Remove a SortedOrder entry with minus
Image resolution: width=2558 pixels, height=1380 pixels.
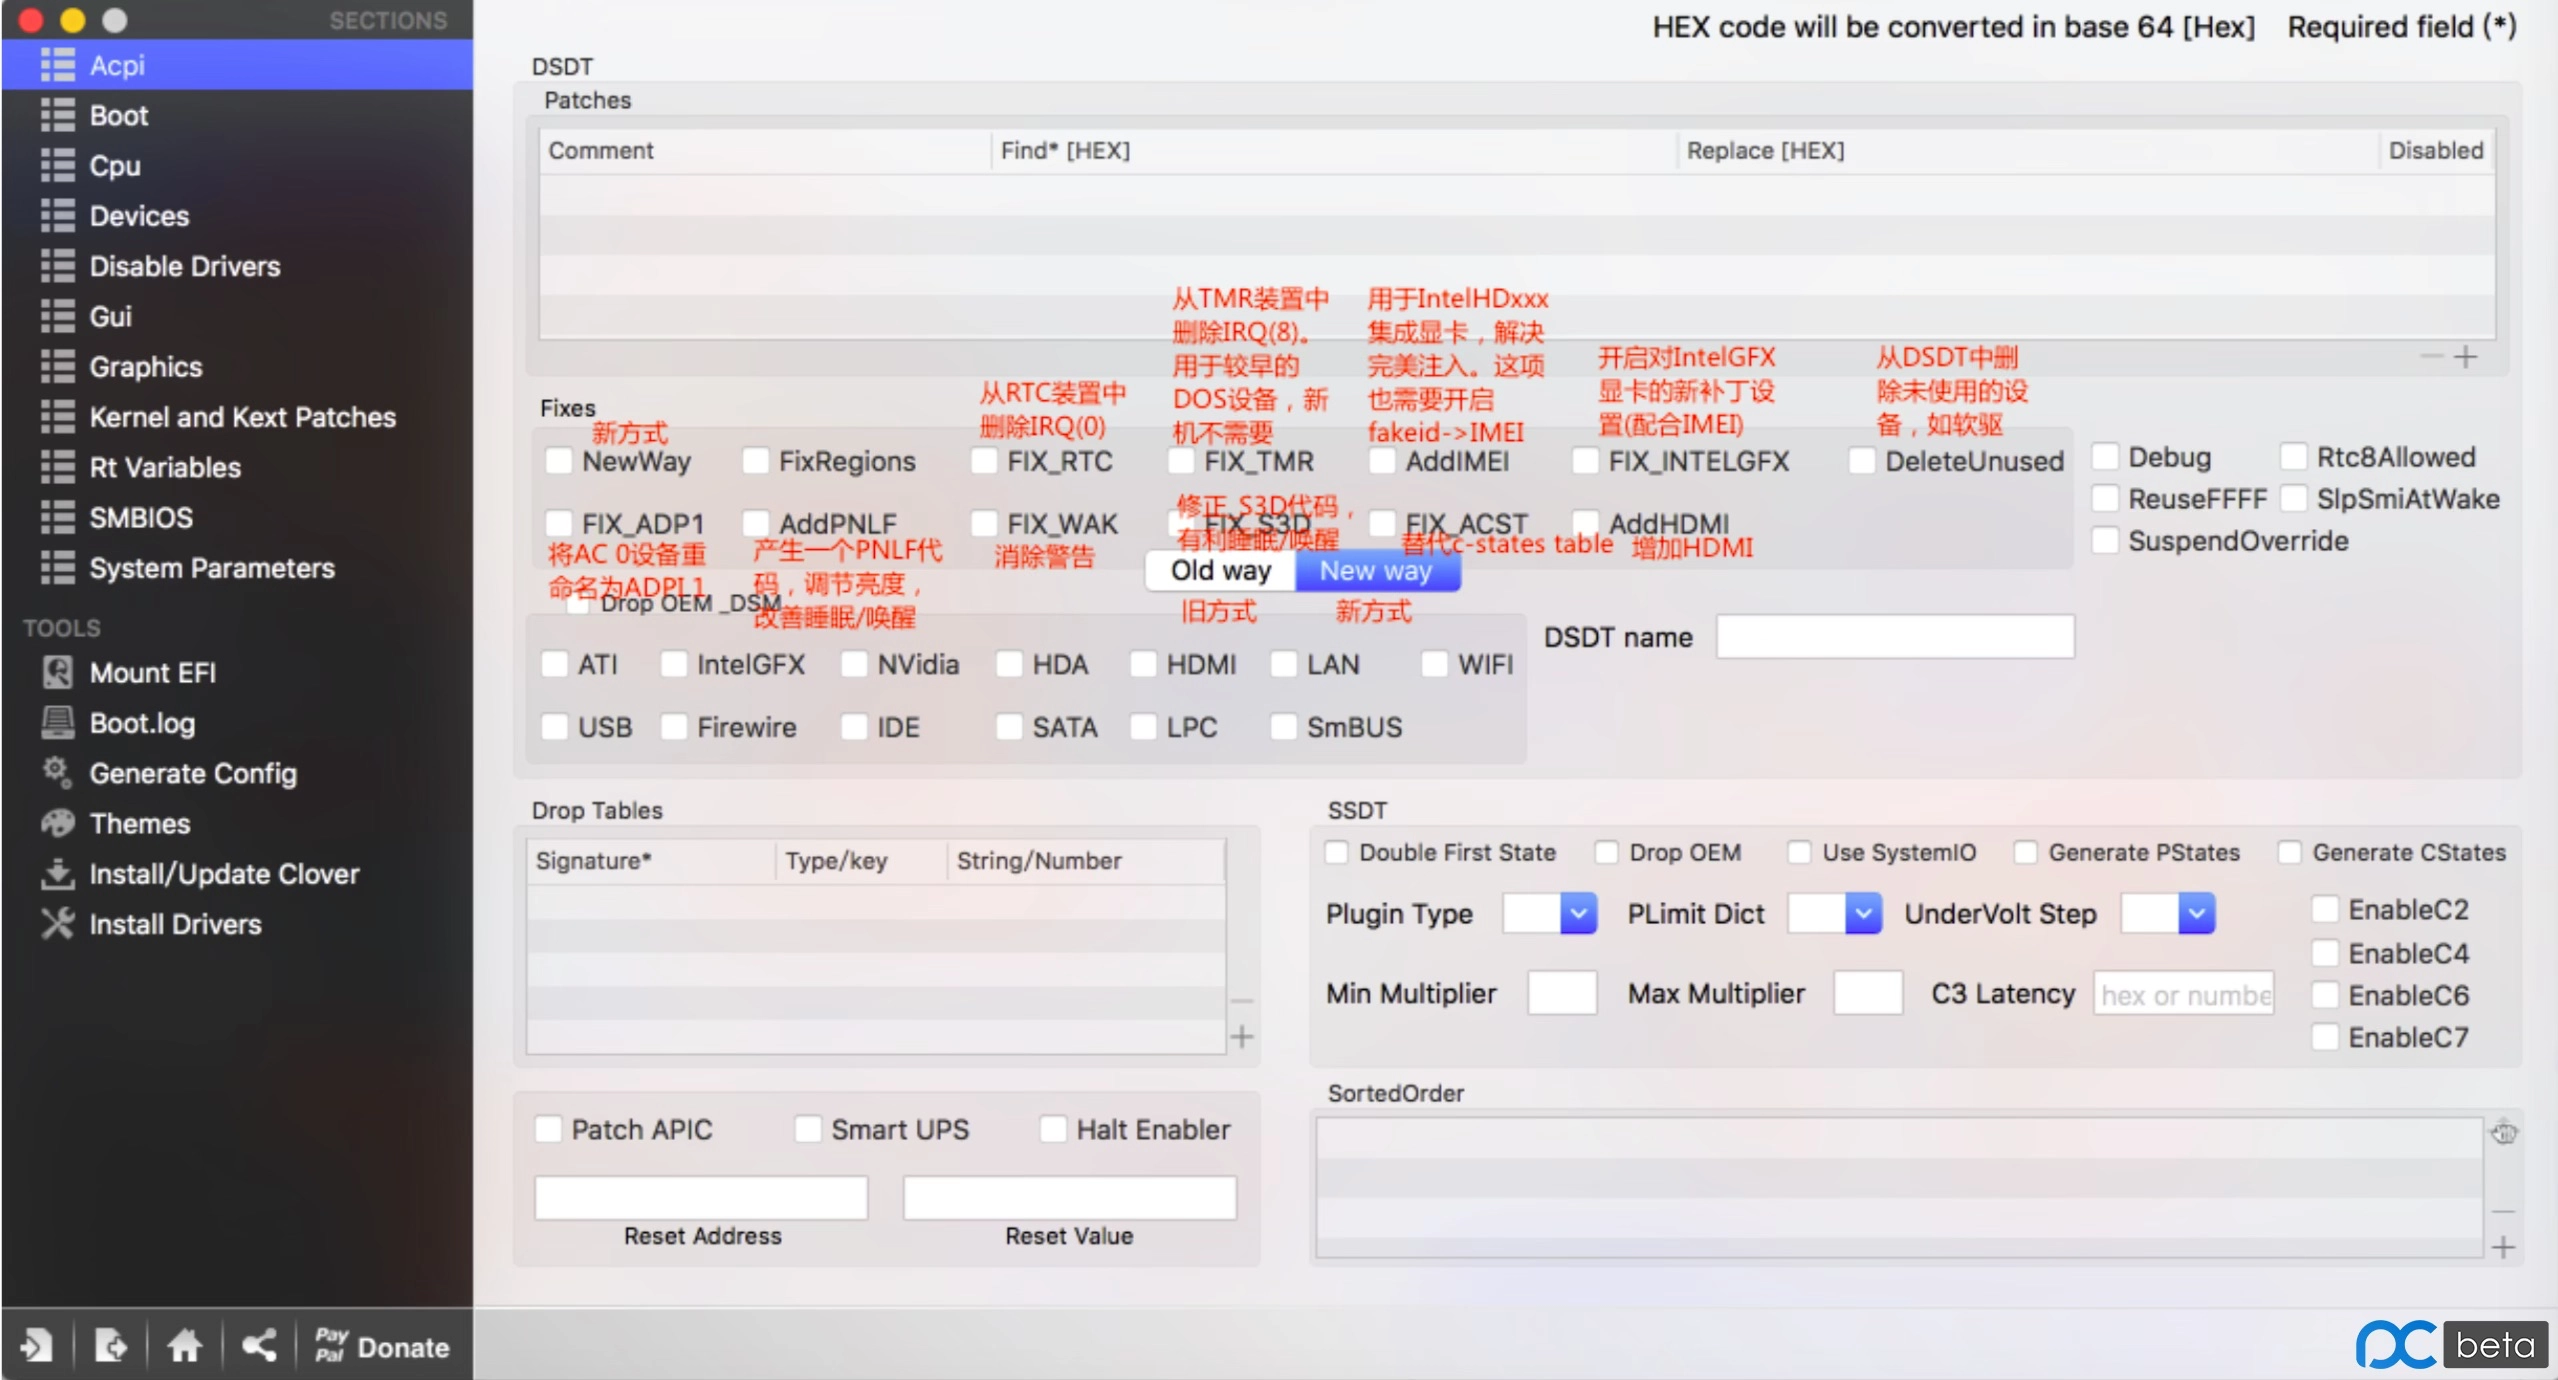tap(2503, 1211)
